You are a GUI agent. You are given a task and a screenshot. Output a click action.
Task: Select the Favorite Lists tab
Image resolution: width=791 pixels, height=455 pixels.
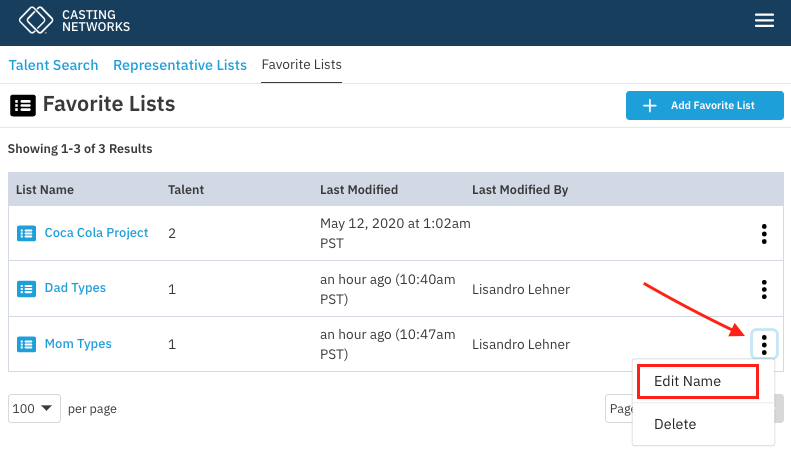(301, 65)
